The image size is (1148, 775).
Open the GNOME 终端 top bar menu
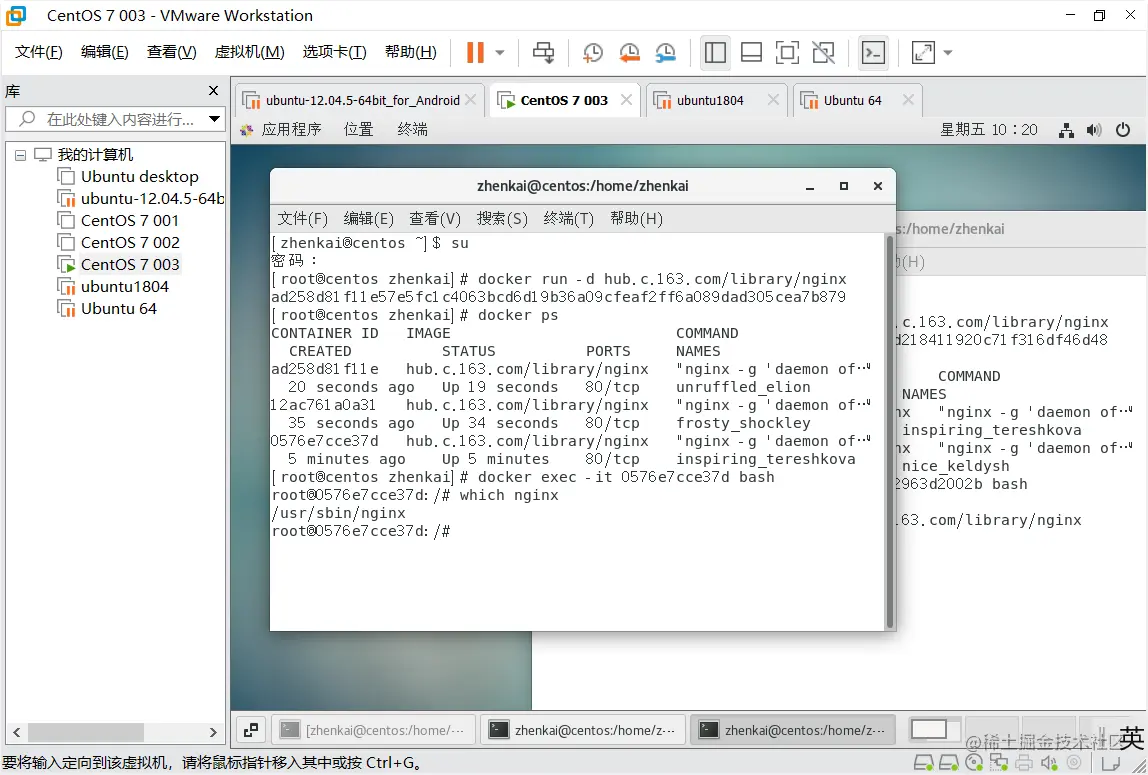412,130
